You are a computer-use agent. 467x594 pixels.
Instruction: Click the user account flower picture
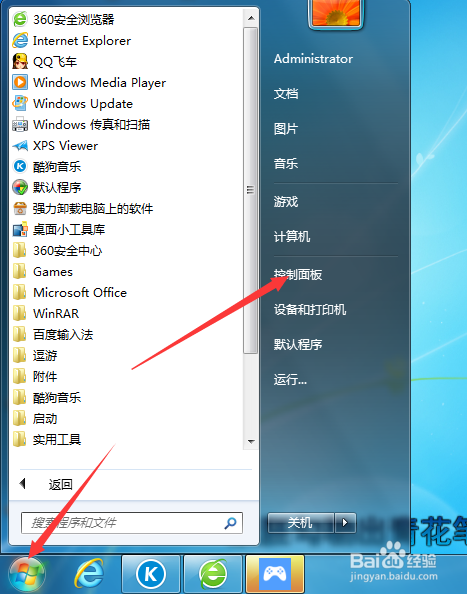point(336,14)
